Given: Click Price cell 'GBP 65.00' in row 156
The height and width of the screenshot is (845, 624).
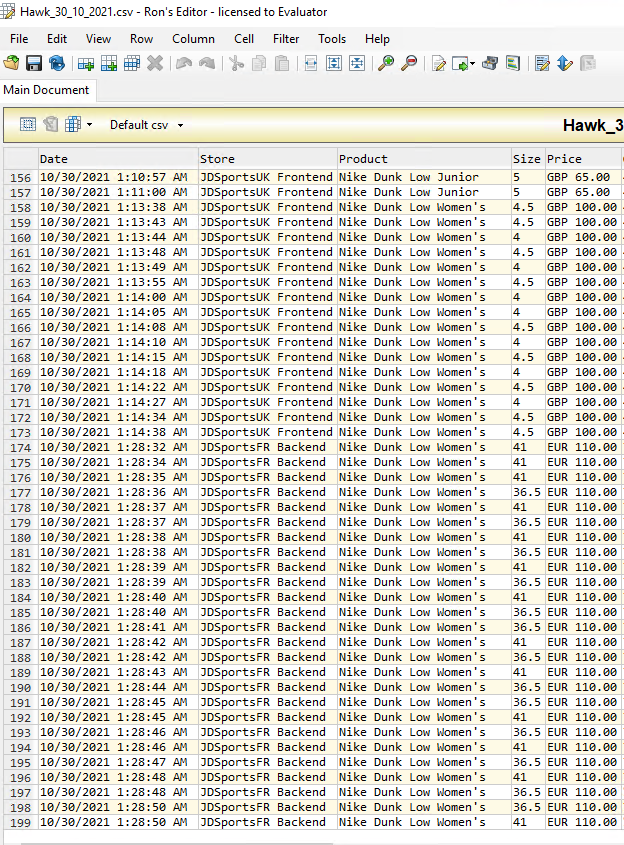Looking at the screenshot, I should 583,177.
